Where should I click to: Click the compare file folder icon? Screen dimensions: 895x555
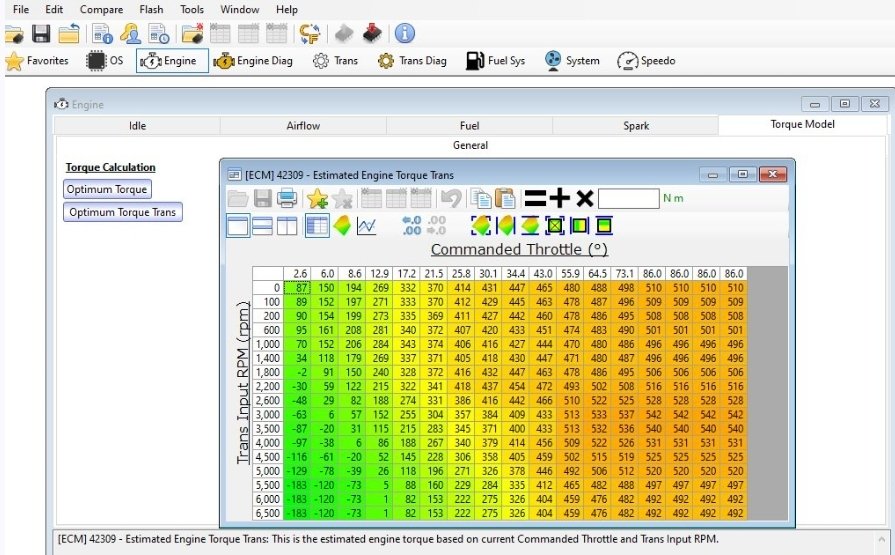tap(193, 34)
